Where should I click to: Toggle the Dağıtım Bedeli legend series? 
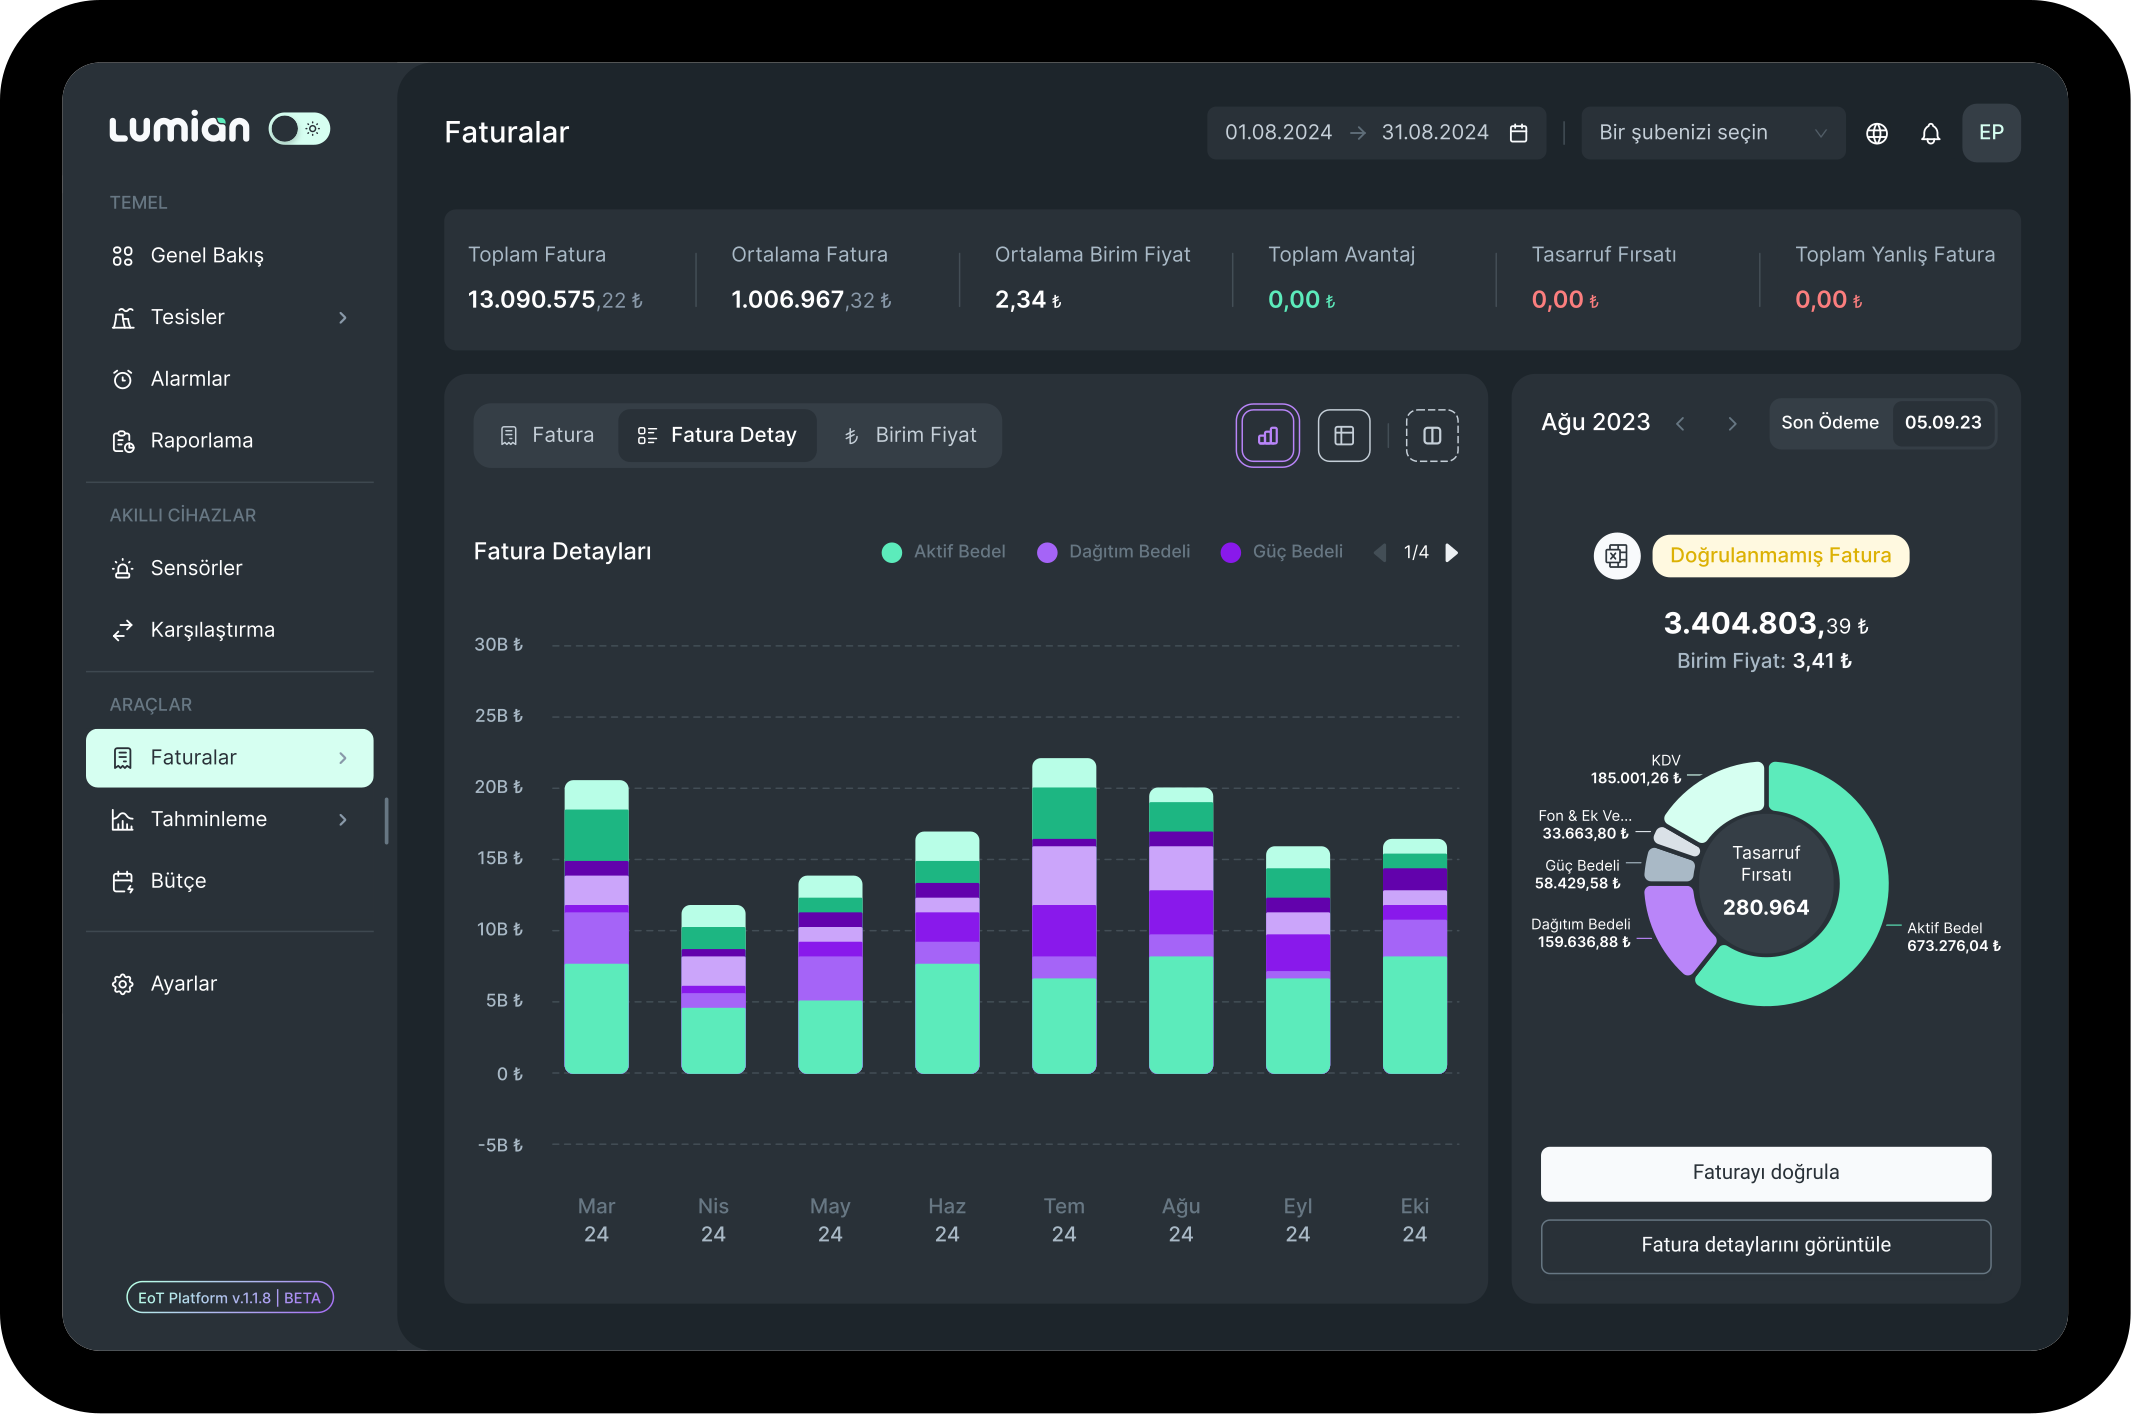(1114, 553)
